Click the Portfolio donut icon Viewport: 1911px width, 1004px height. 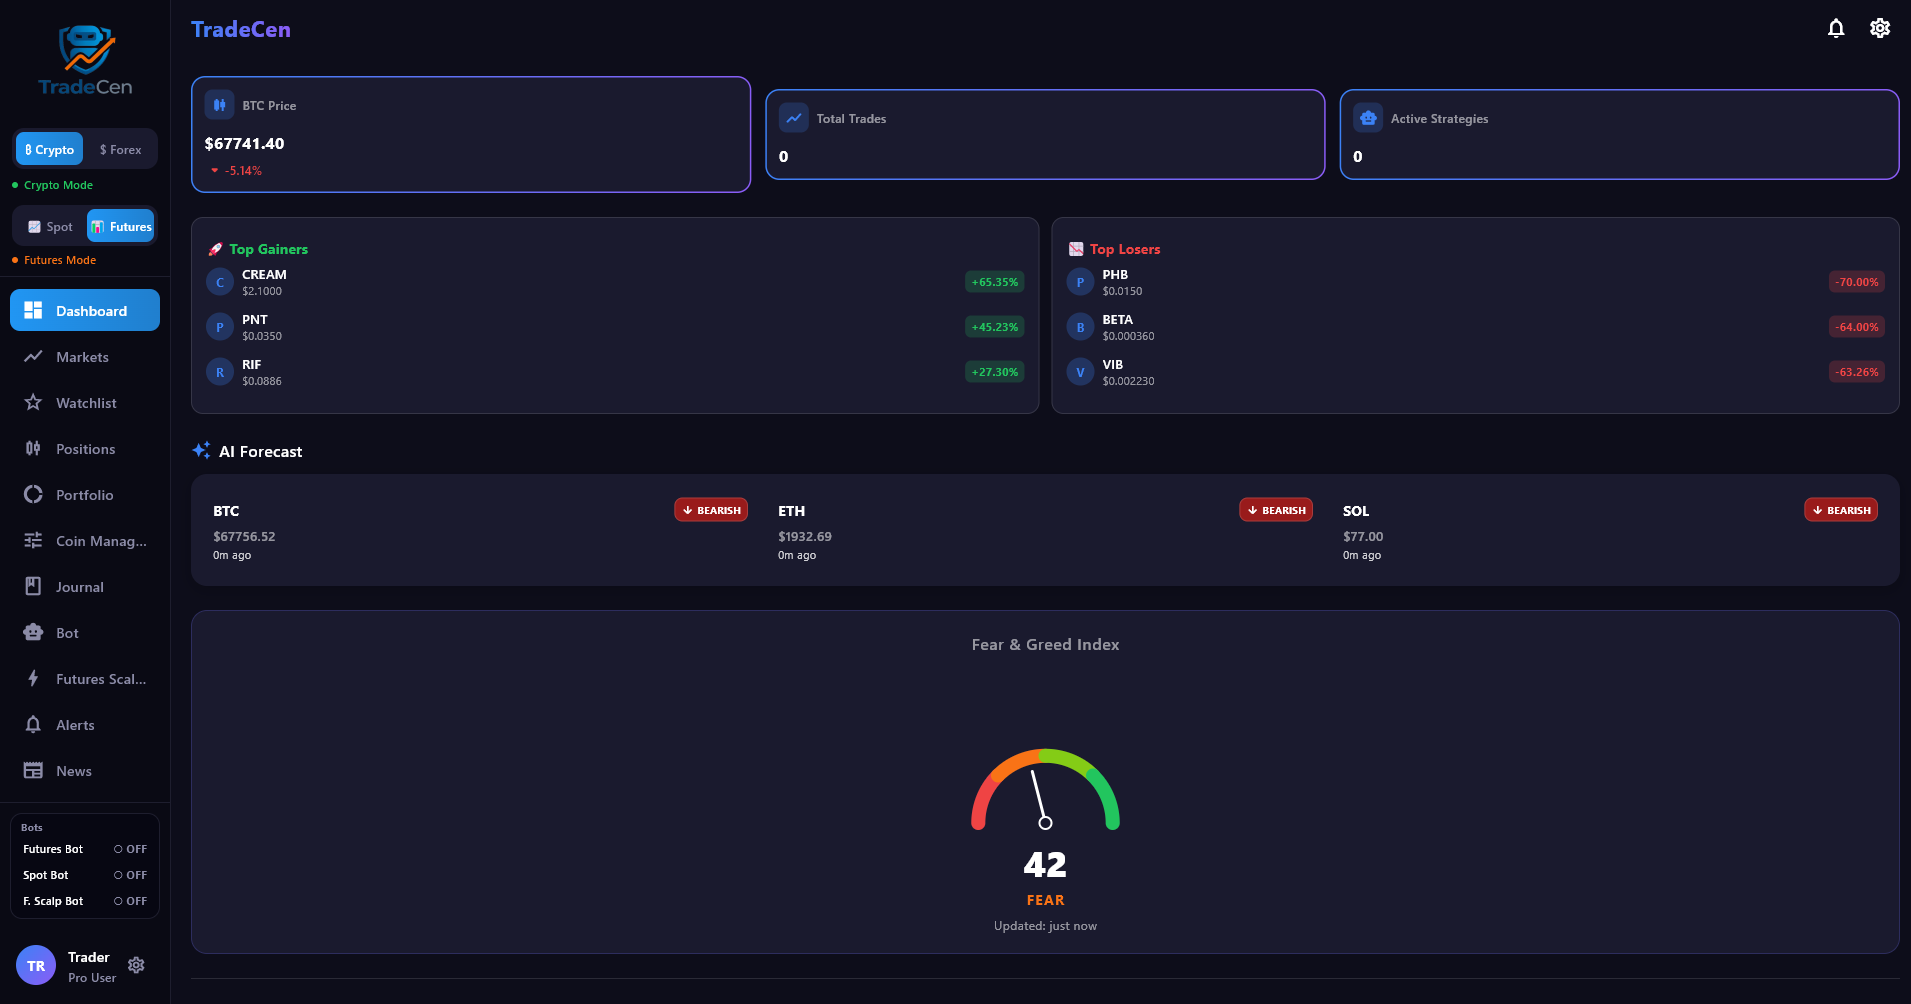(33, 494)
